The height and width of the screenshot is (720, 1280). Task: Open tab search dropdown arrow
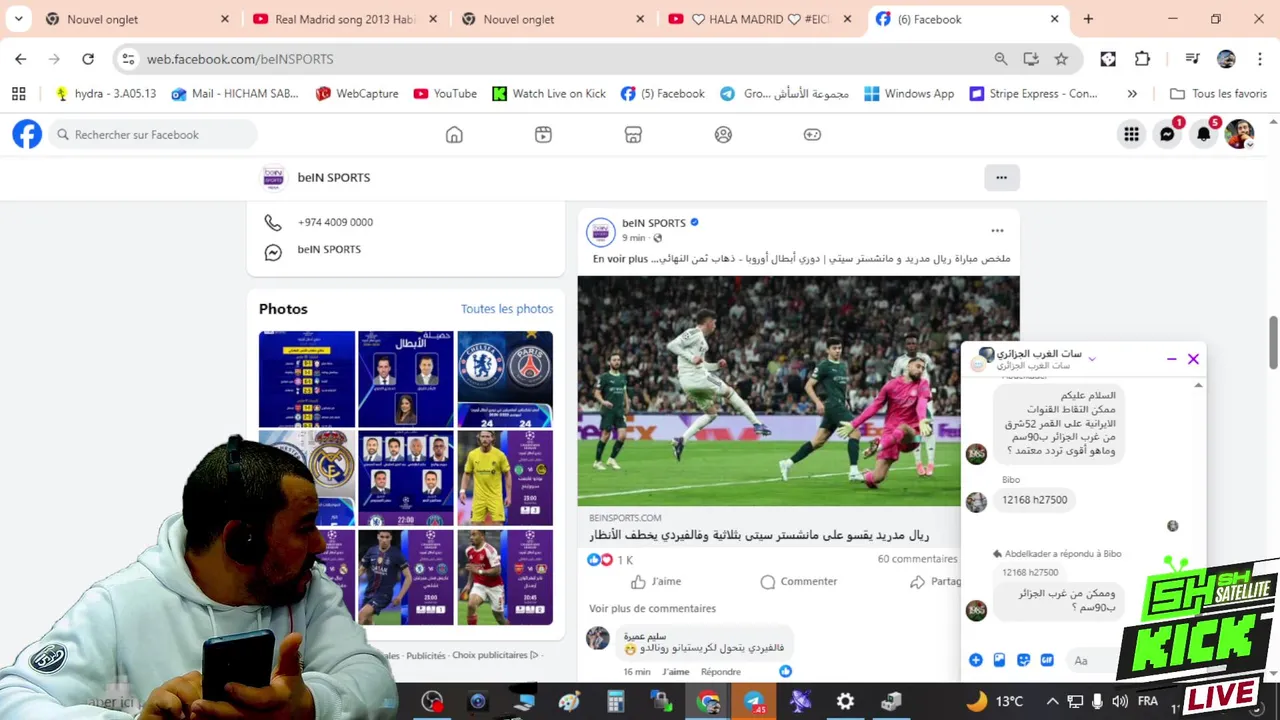click(x=18, y=19)
